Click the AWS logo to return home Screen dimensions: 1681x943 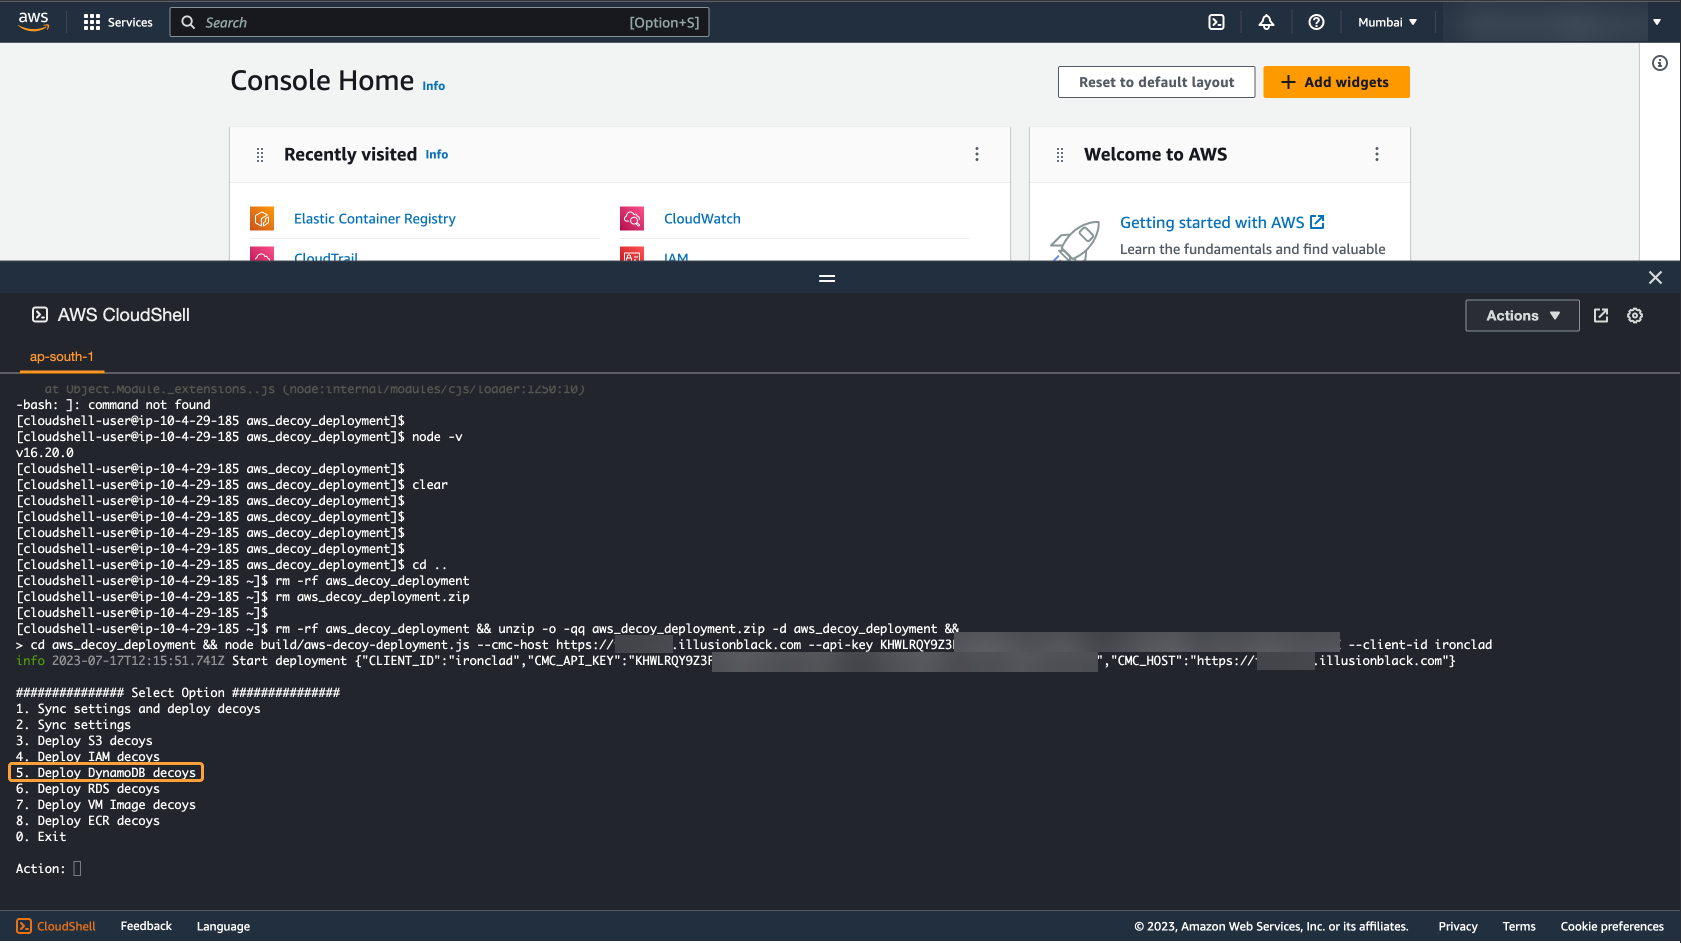pyautogui.click(x=33, y=21)
